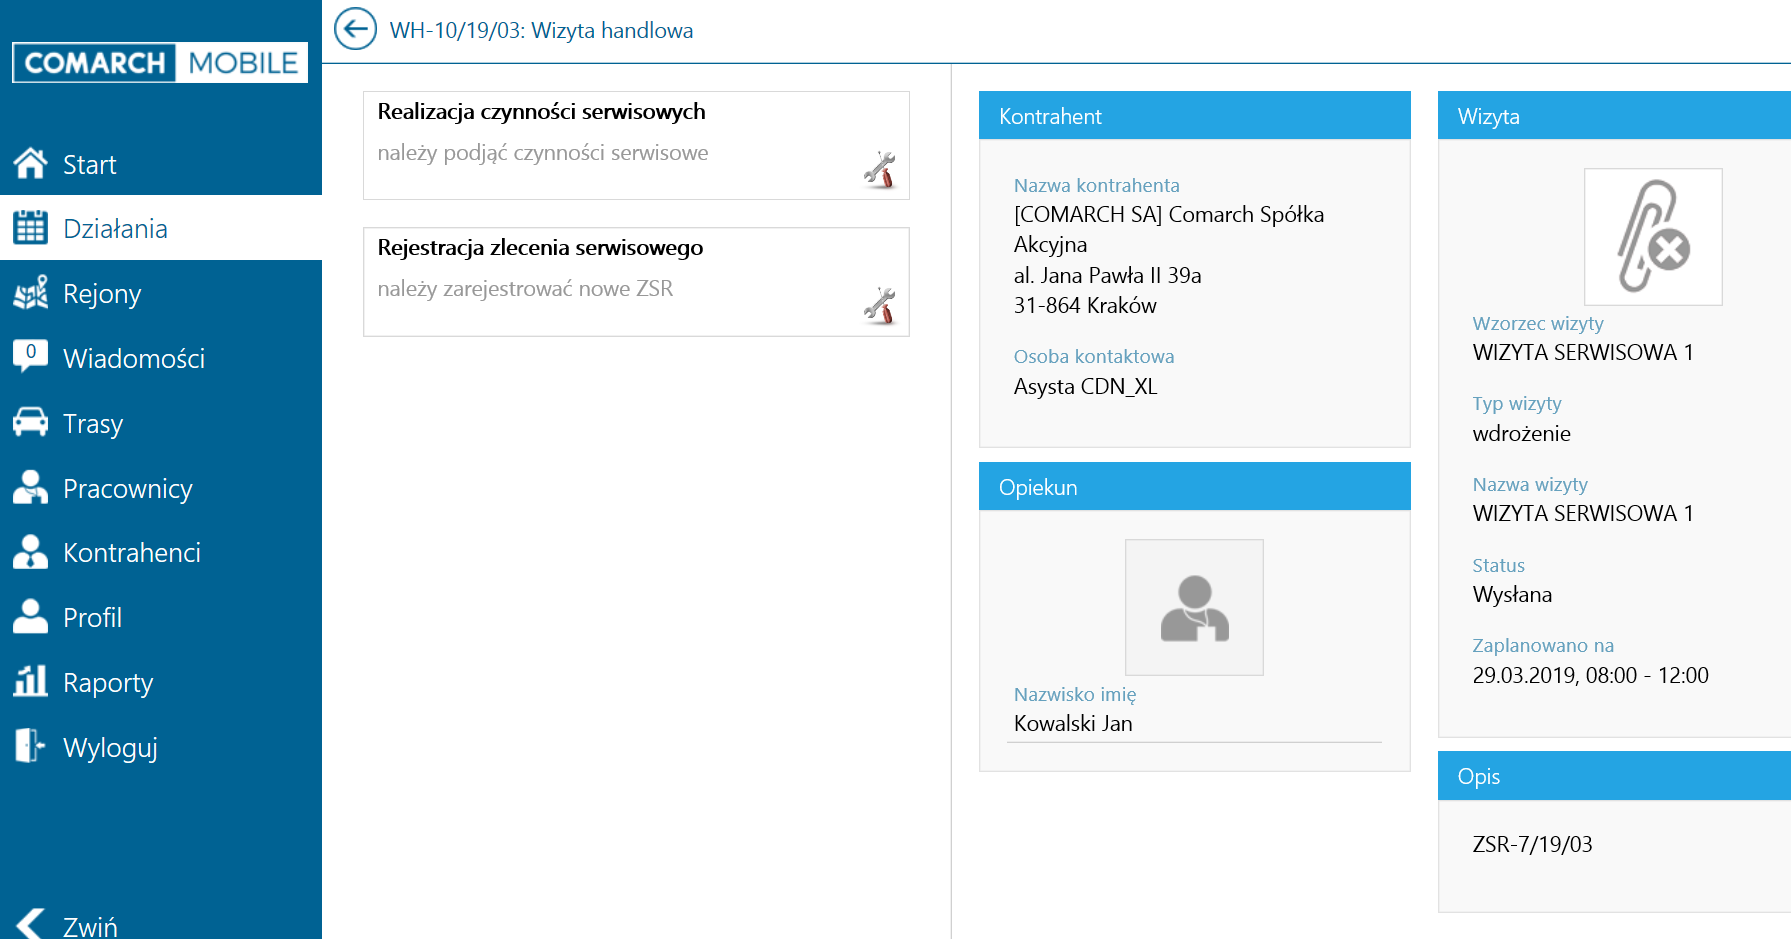This screenshot has width=1791, height=939.
Task: Click the Działania calendar icon
Action: coord(31,228)
